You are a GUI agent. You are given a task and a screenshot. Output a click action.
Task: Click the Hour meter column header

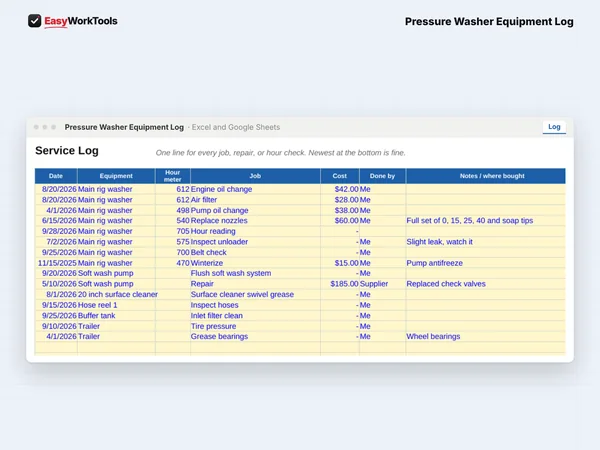(173, 176)
